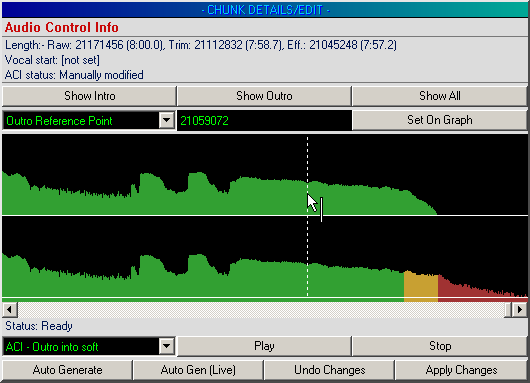Image resolution: width=530 pixels, height=383 pixels.
Task: Open the Outro Reference Point dropdown arrow
Action: click(167, 120)
